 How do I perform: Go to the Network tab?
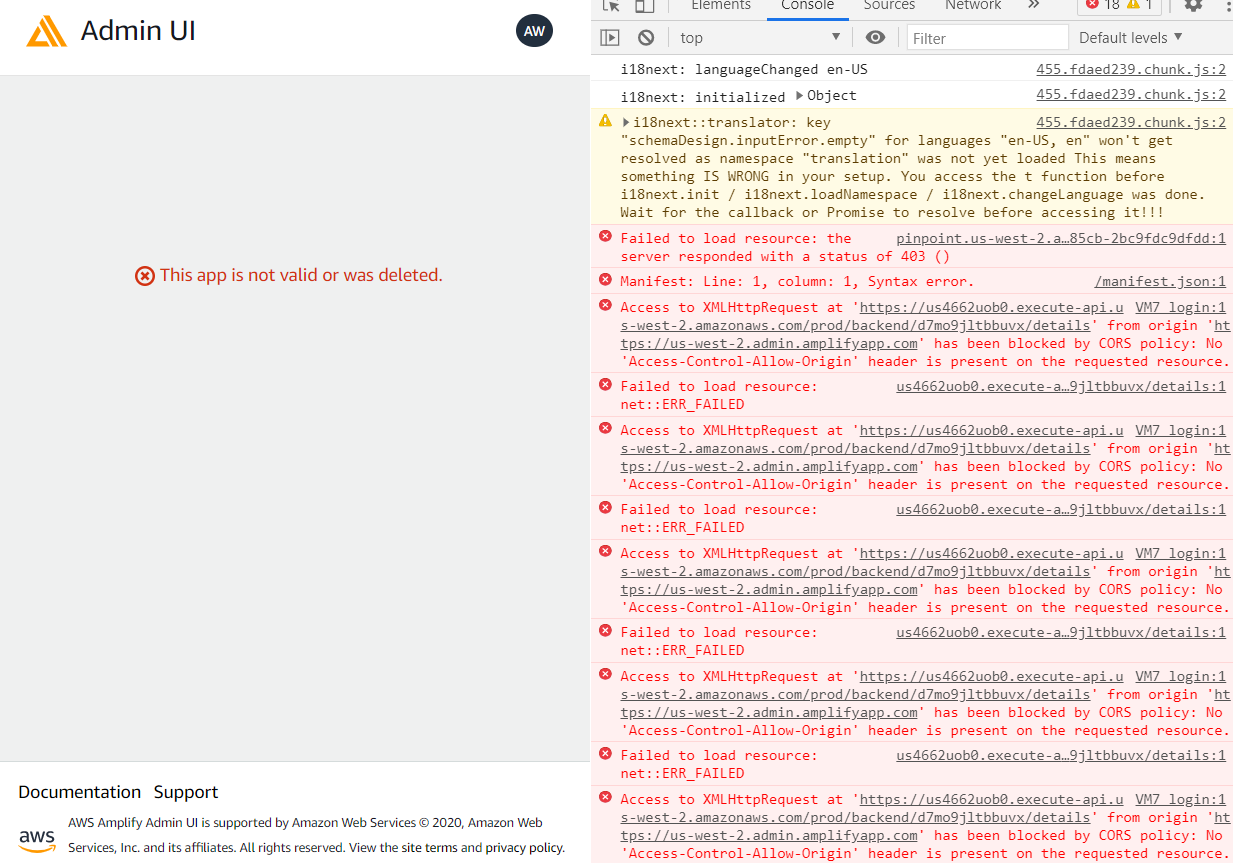tap(973, 6)
